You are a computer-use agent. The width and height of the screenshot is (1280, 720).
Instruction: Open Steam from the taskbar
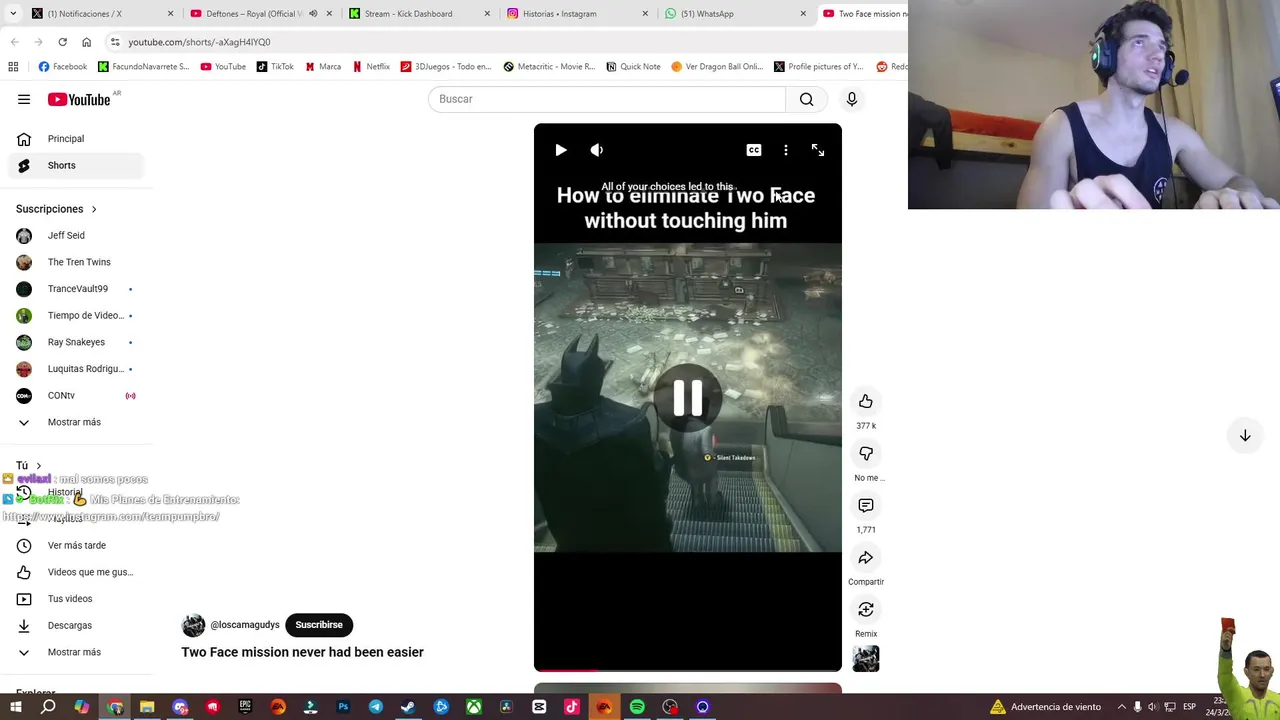point(408,707)
